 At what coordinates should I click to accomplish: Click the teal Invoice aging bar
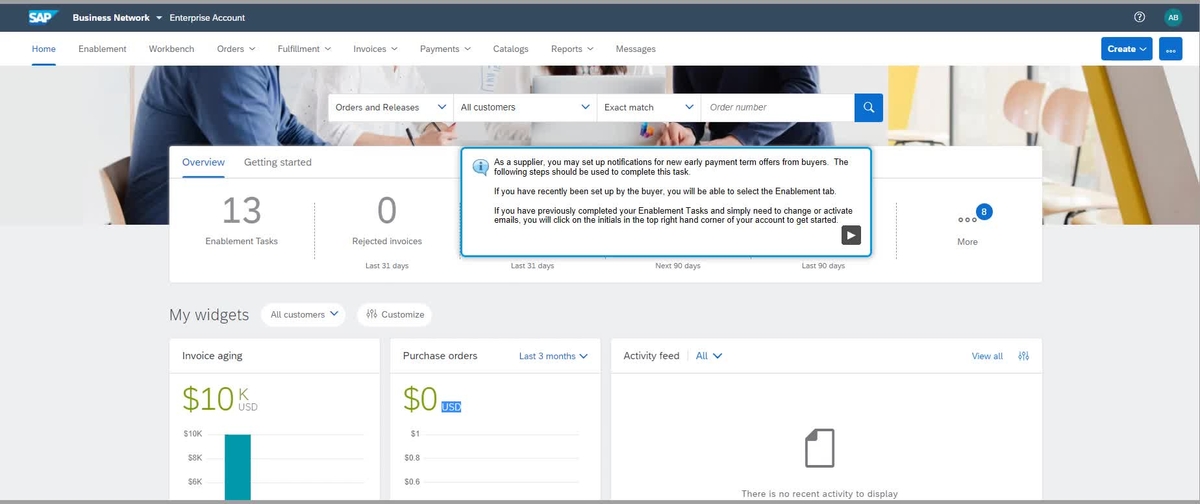pos(238,467)
